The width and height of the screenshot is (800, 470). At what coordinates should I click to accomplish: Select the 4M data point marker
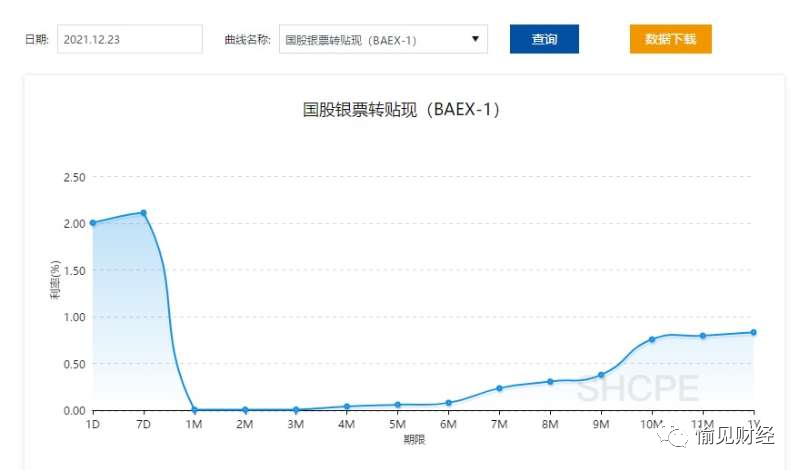[347, 406]
